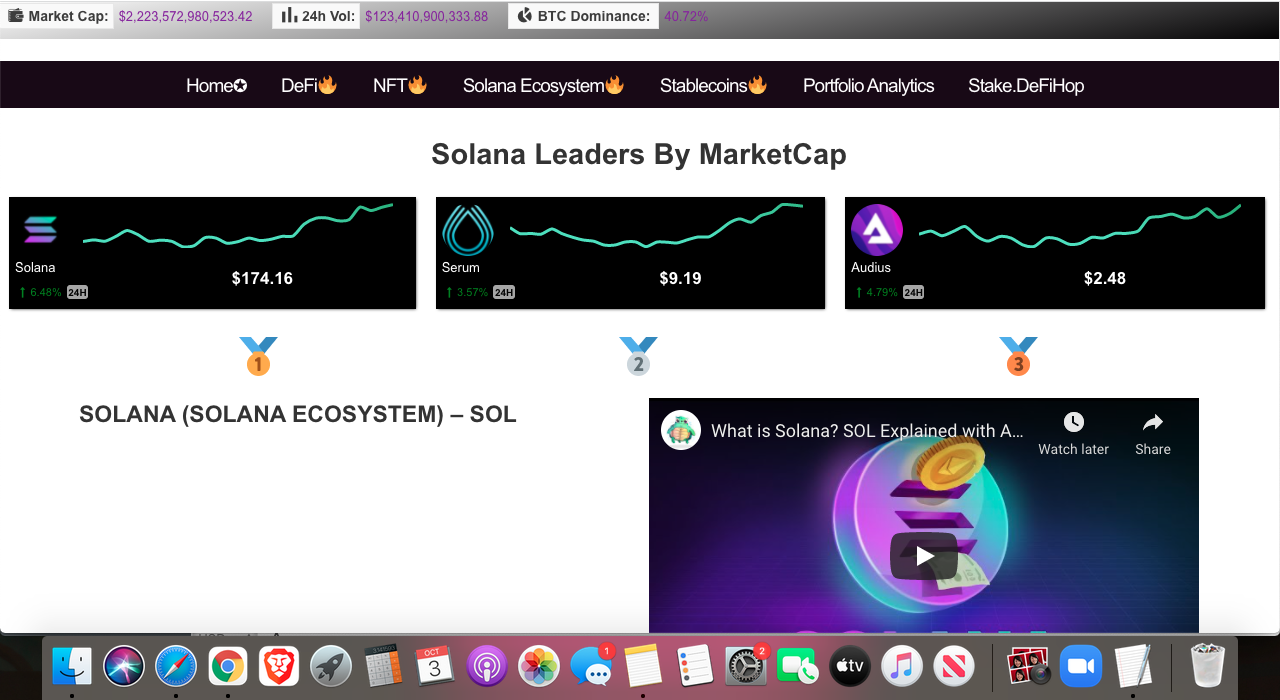
Task: Add the video to Watch later
Action: tap(1073, 434)
